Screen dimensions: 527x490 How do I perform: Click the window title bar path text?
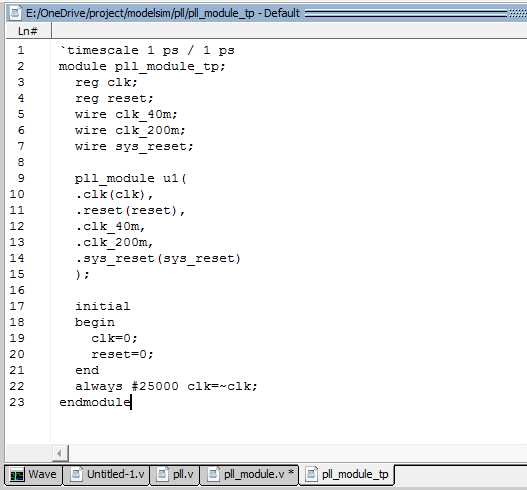[x=163, y=13]
